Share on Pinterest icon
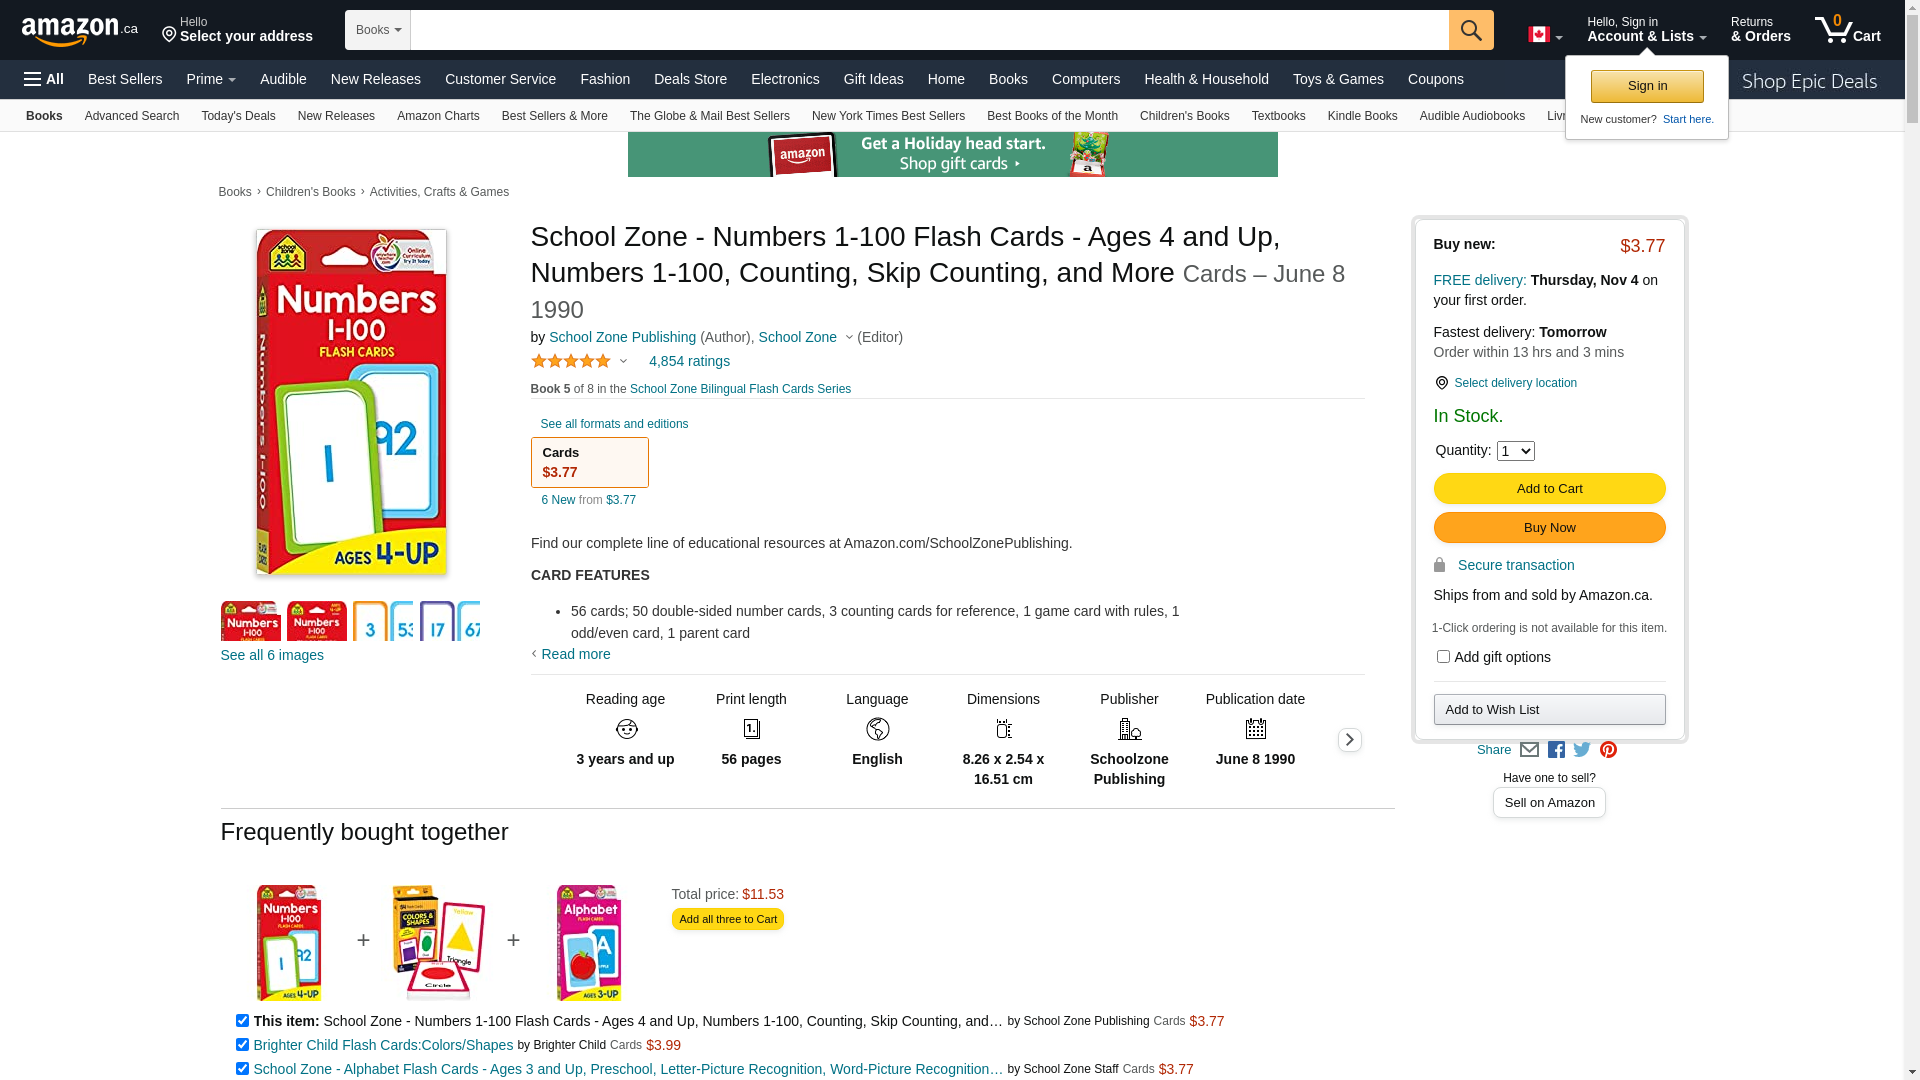Screen dimensions: 1920x1080 (x=1608, y=750)
